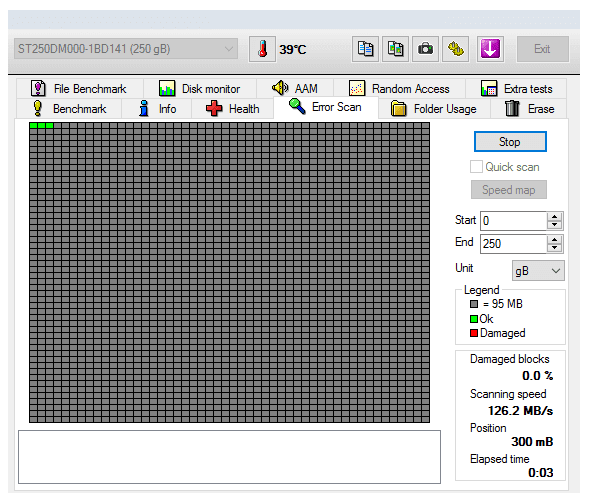Click the gray 95 MB legend swatch
Viewport: 590px width, 503px height.
[474, 304]
